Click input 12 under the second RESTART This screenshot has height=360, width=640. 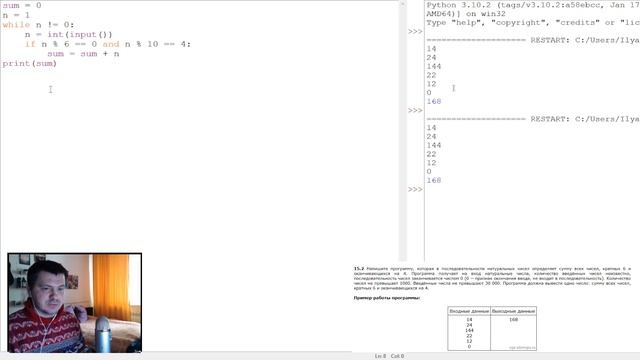click(x=431, y=163)
